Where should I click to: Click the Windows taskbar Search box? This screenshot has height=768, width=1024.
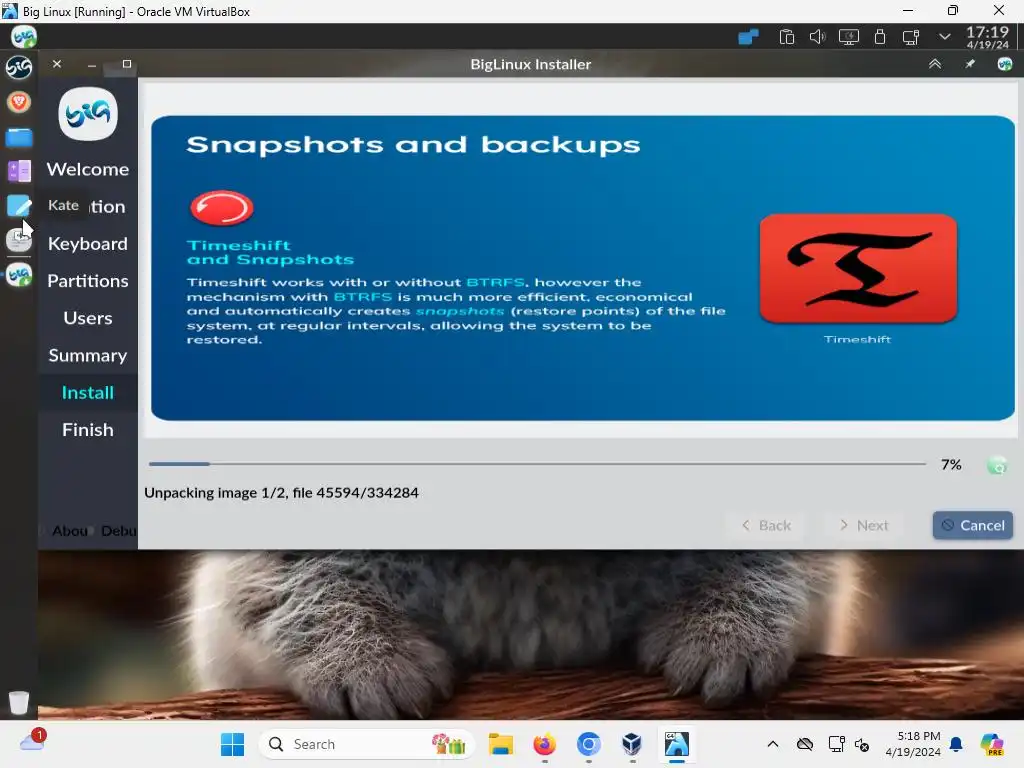[366, 744]
